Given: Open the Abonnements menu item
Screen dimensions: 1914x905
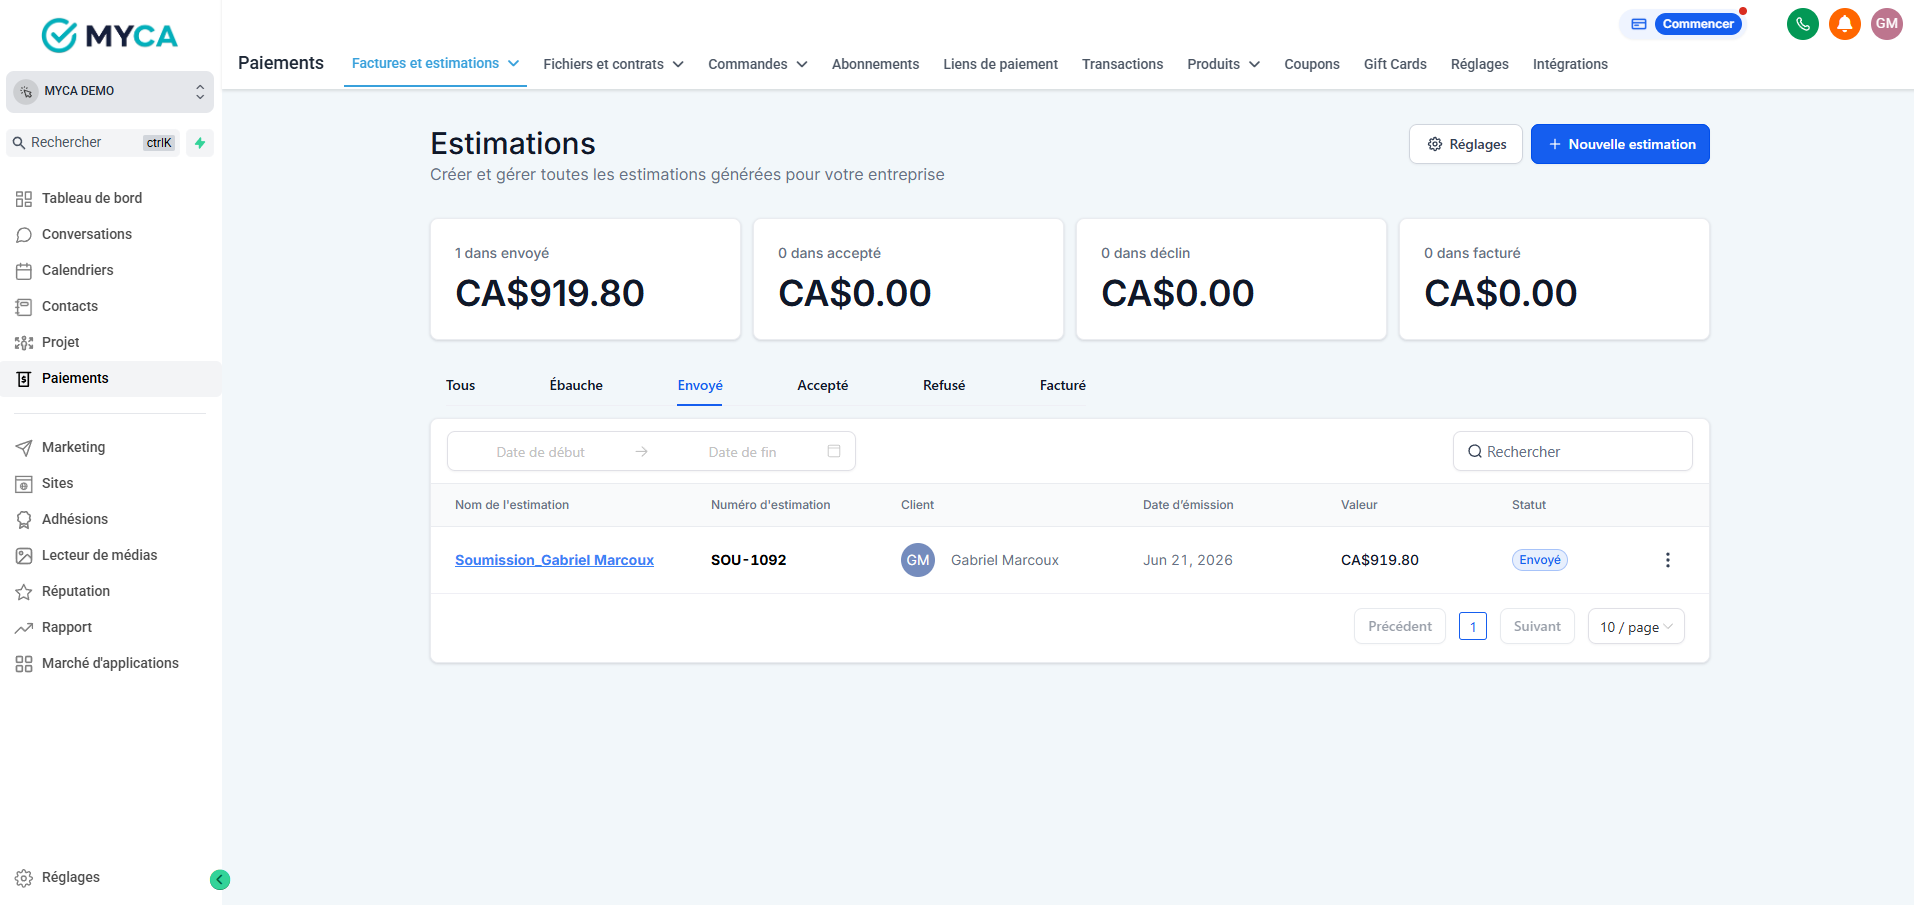Looking at the screenshot, I should tap(875, 64).
